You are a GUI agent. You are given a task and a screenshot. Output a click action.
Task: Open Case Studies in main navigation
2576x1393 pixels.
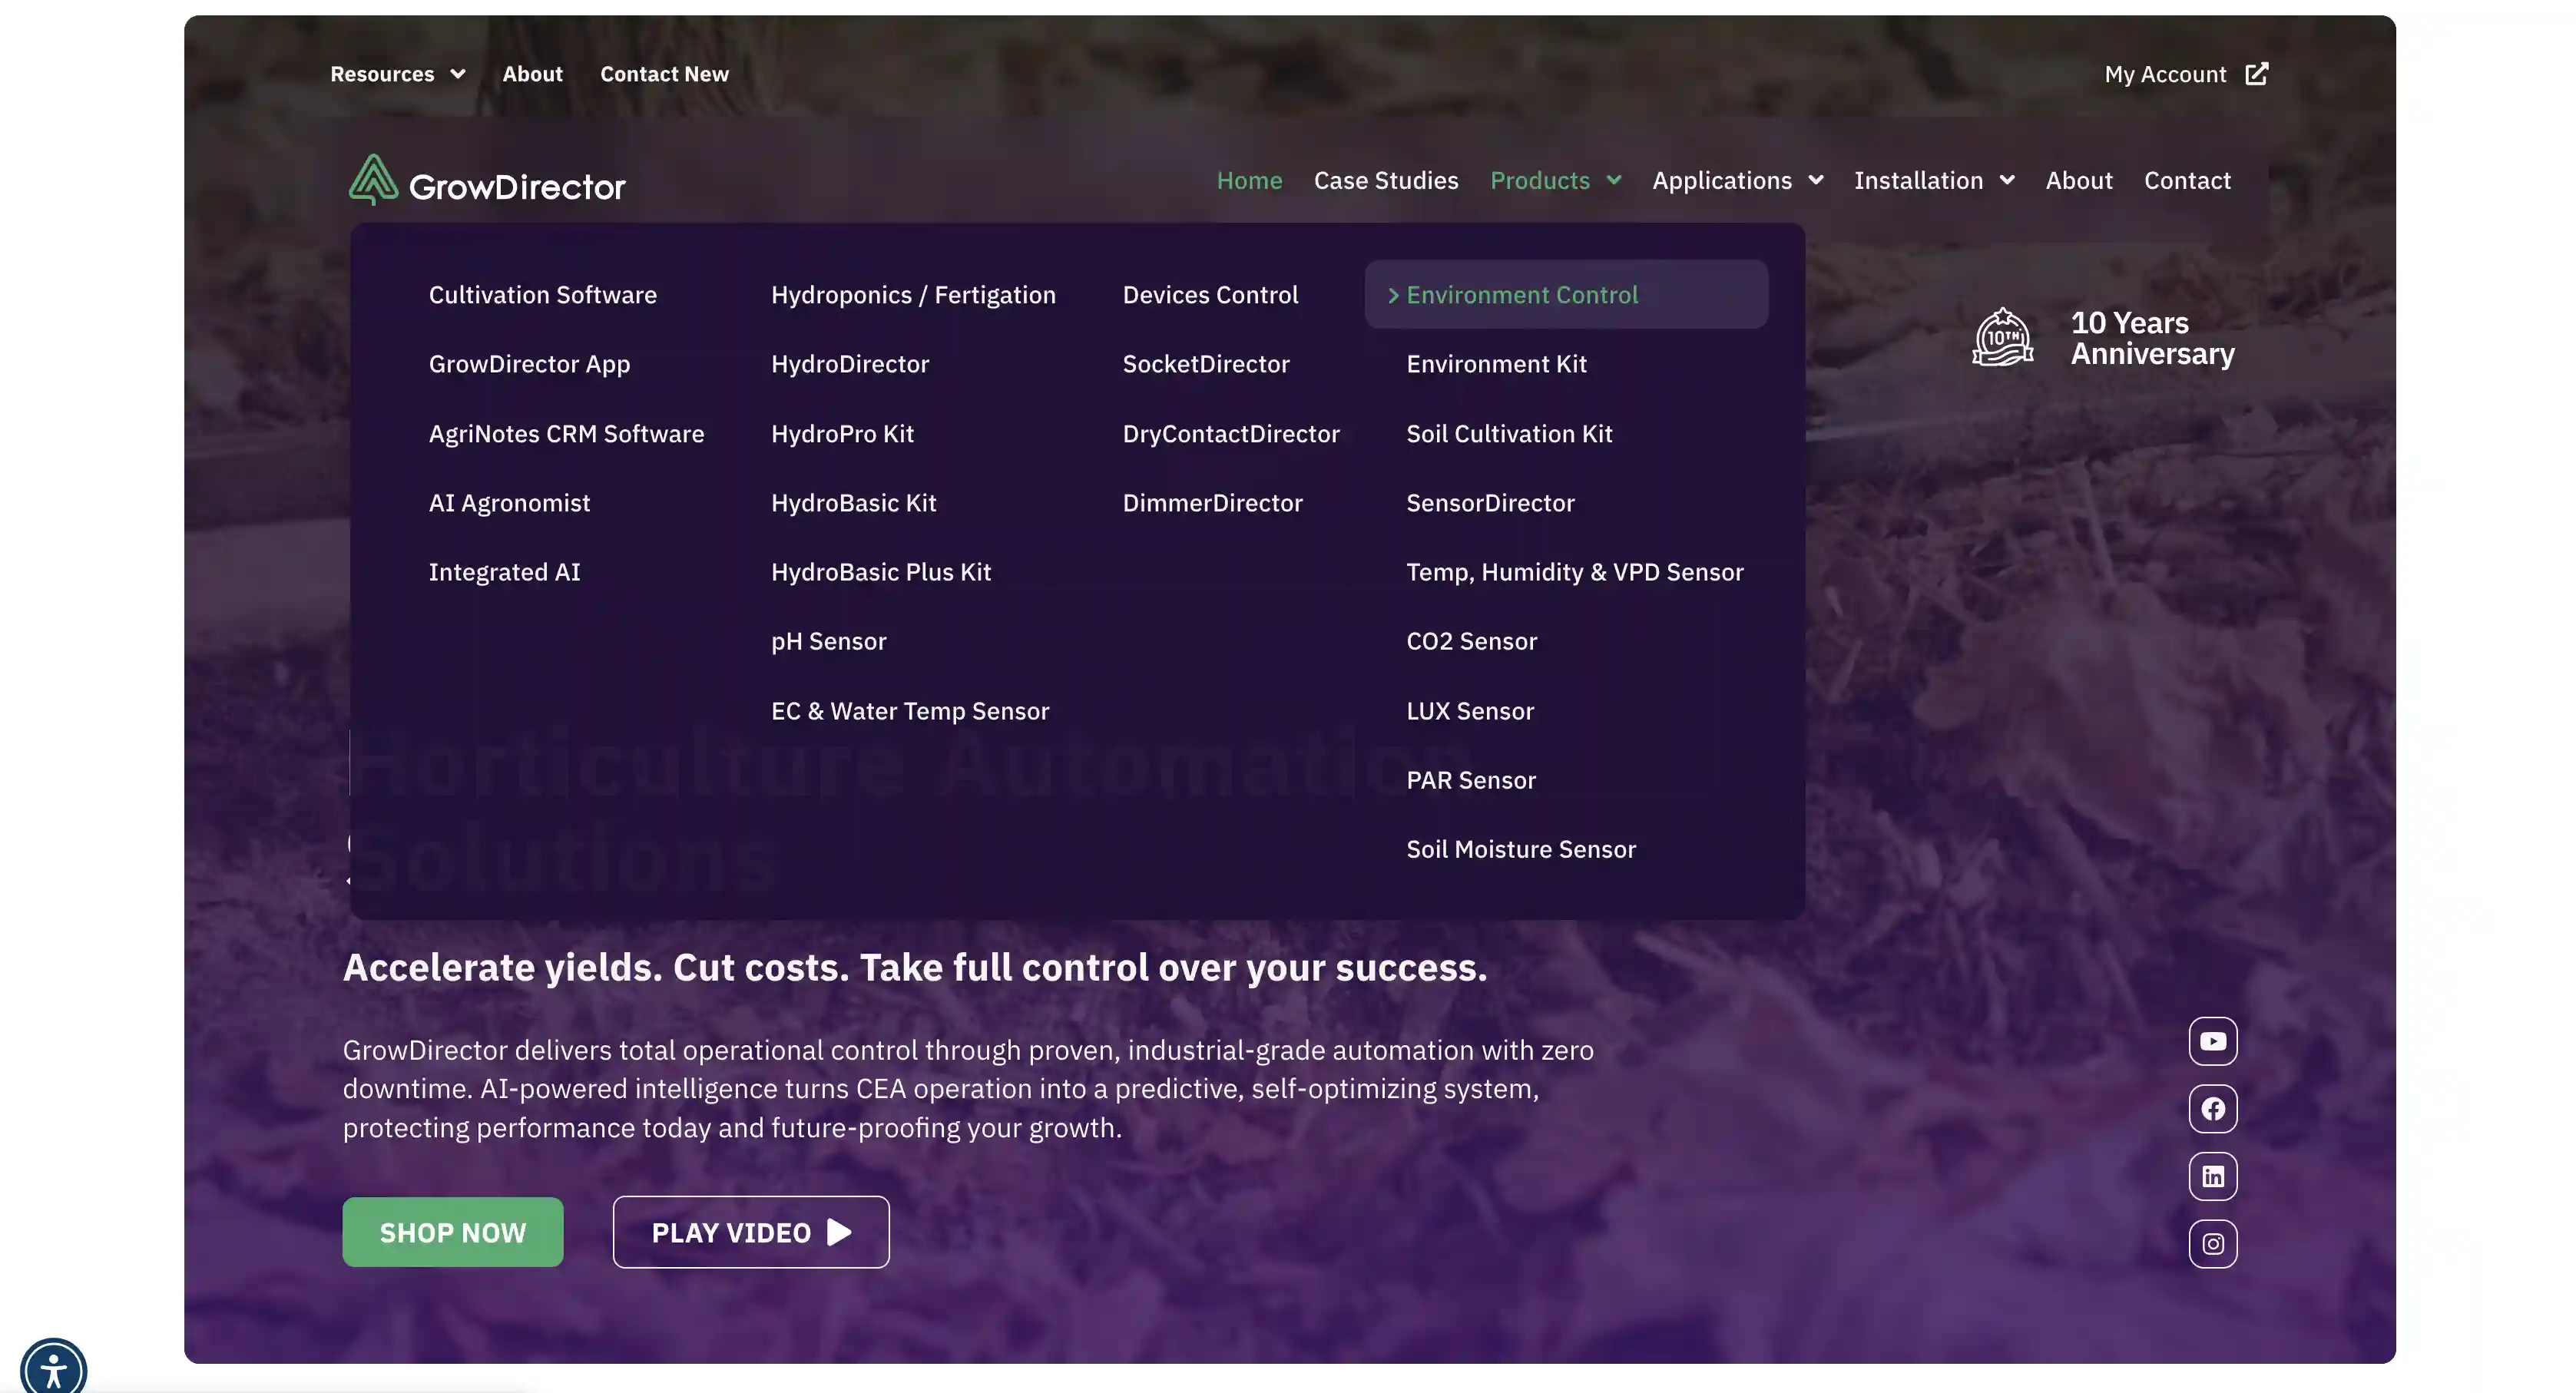click(x=1386, y=180)
